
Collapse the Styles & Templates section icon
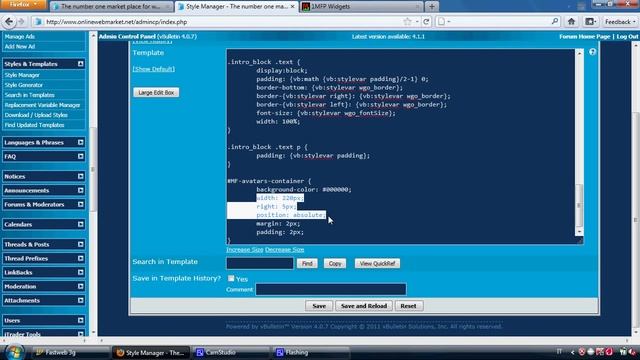(80, 64)
